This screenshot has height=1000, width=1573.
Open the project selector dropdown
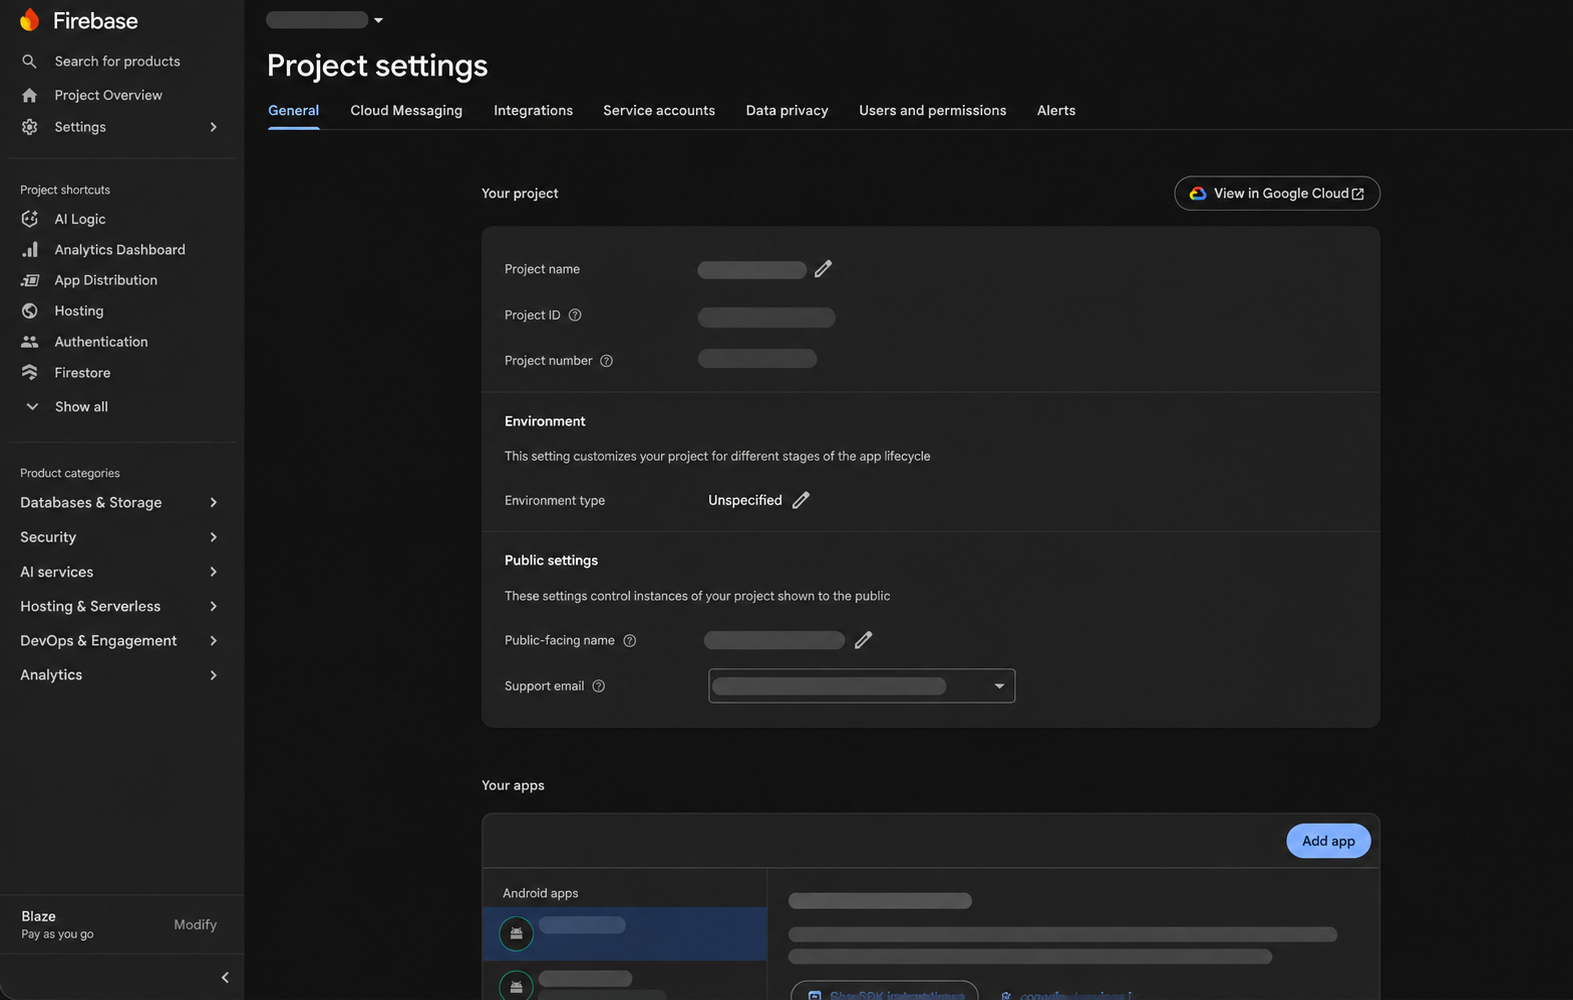pos(325,20)
